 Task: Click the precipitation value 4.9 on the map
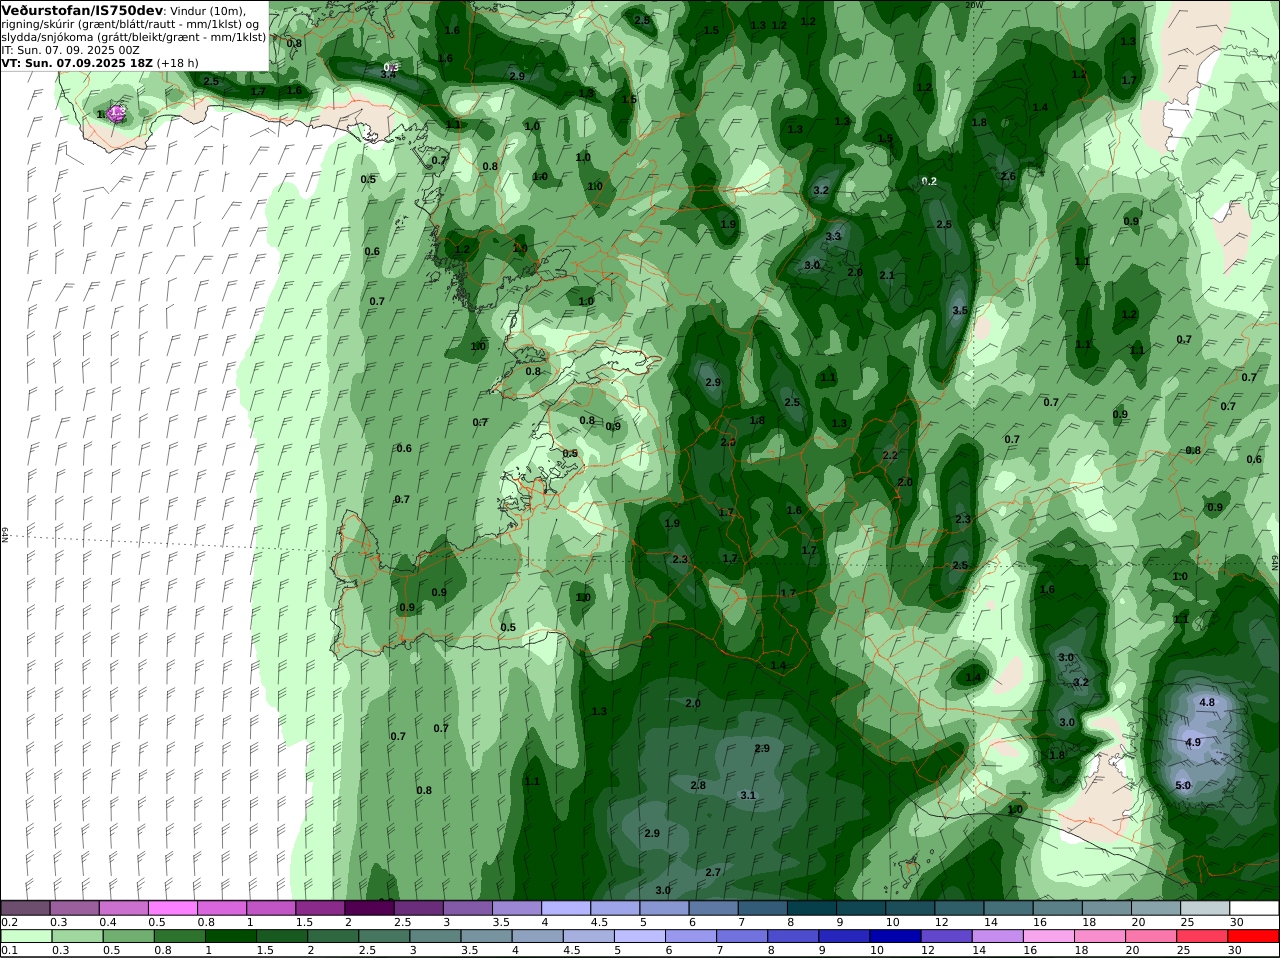point(1193,742)
